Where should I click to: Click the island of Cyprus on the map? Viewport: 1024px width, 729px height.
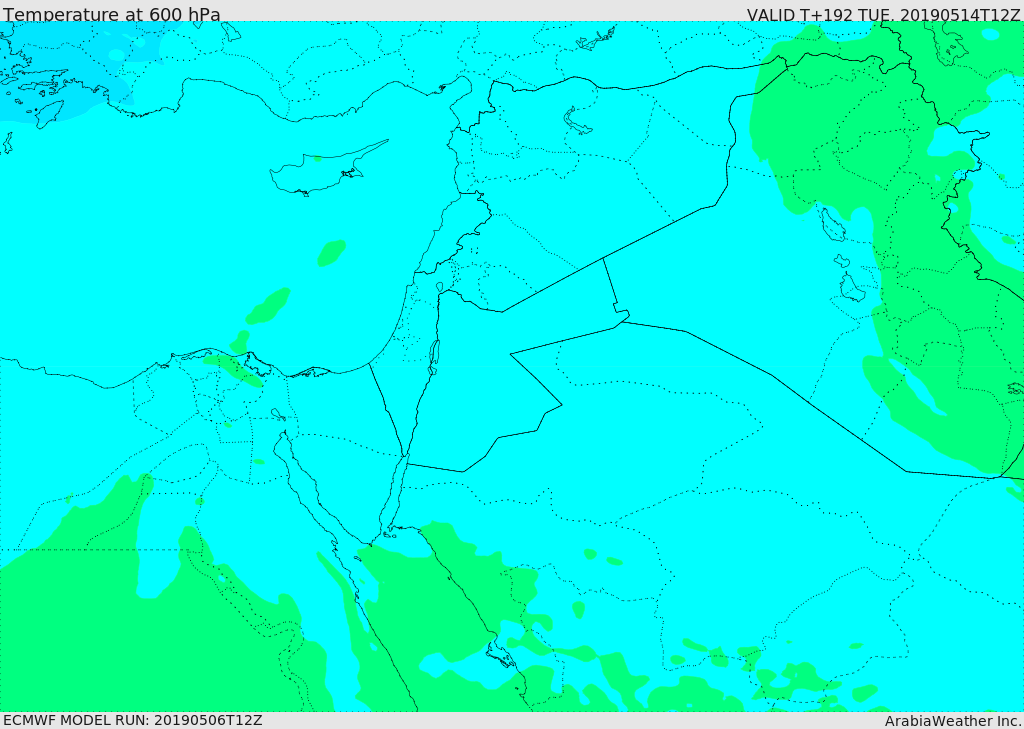327,170
